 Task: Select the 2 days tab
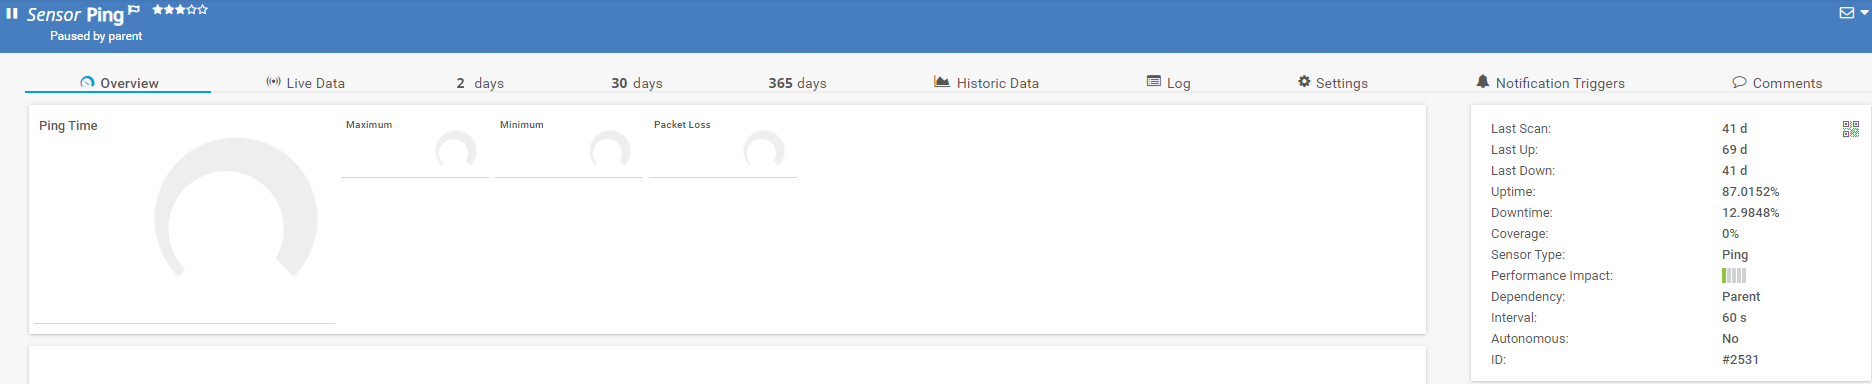pos(480,83)
